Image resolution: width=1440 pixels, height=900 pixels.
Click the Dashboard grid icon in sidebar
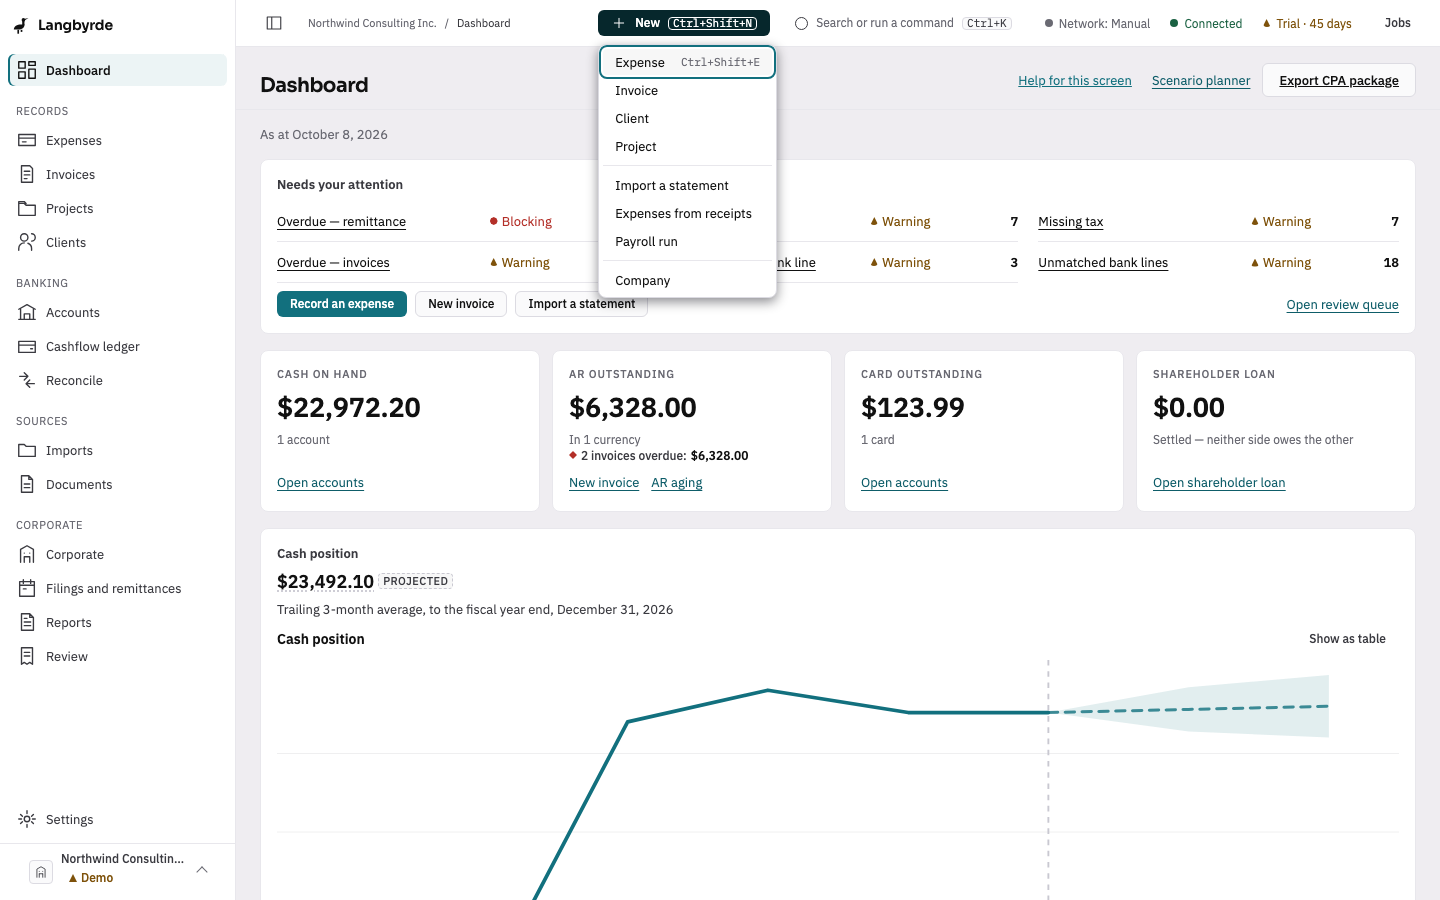point(27,70)
